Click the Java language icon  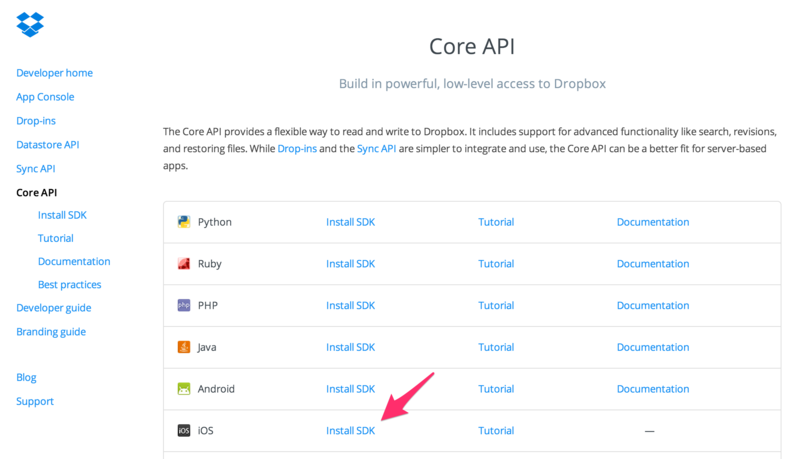click(184, 347)
